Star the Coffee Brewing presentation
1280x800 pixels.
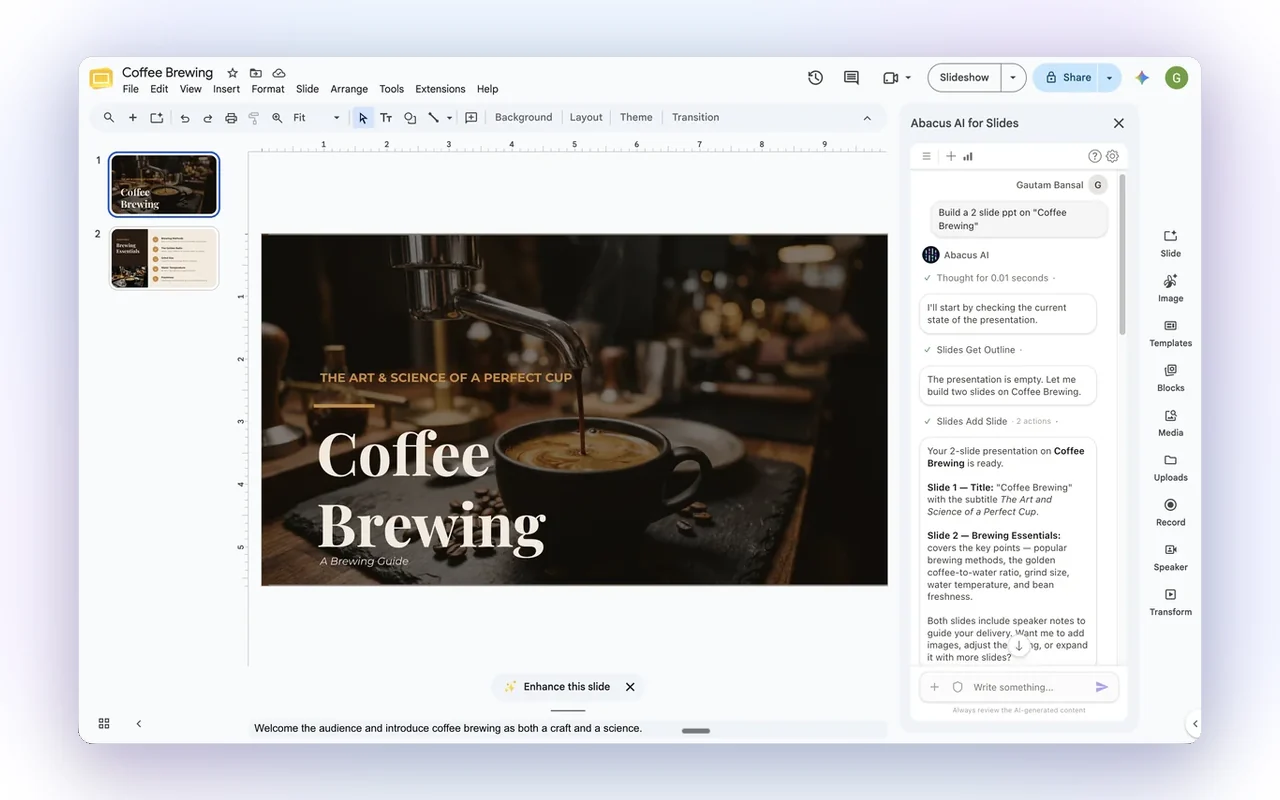(x=232, y=73)
